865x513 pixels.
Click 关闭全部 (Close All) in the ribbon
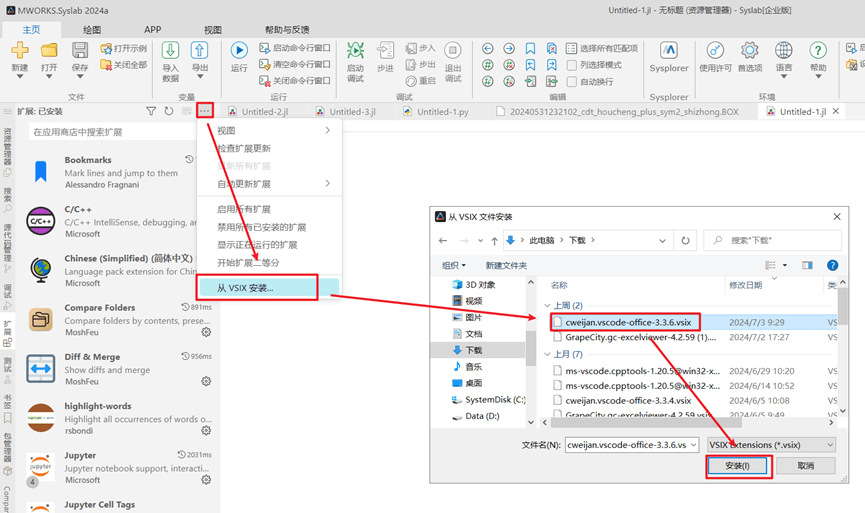pyautogui.click(x=124, y=65)
